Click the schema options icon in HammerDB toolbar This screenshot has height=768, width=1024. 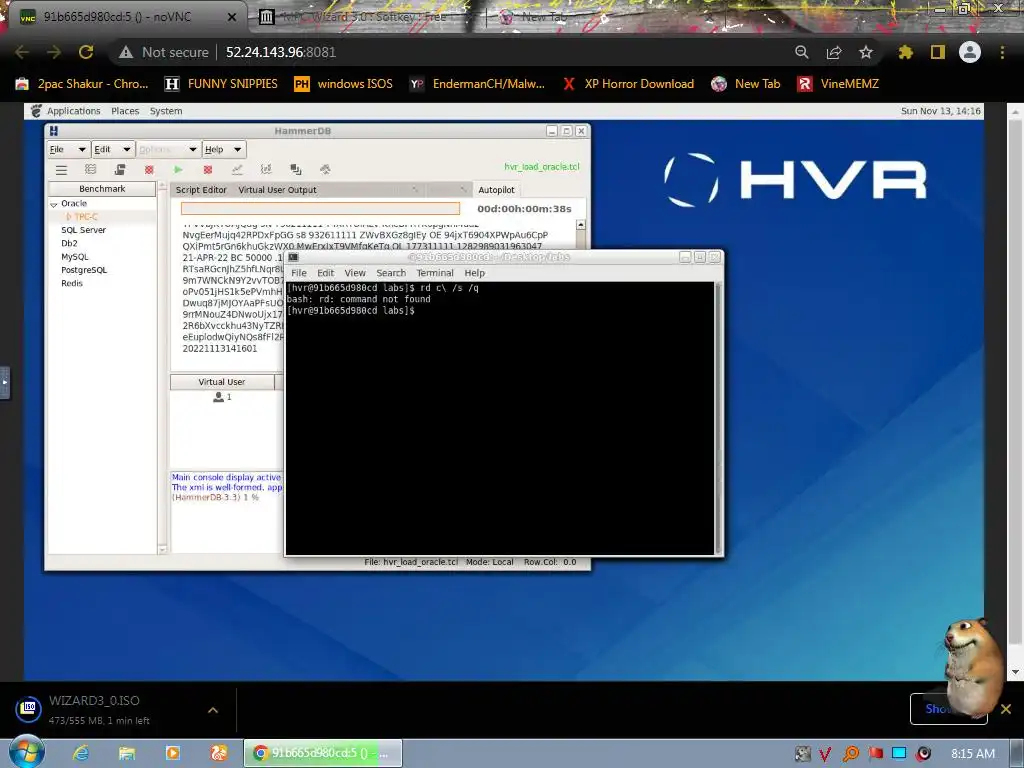(91, 170)
